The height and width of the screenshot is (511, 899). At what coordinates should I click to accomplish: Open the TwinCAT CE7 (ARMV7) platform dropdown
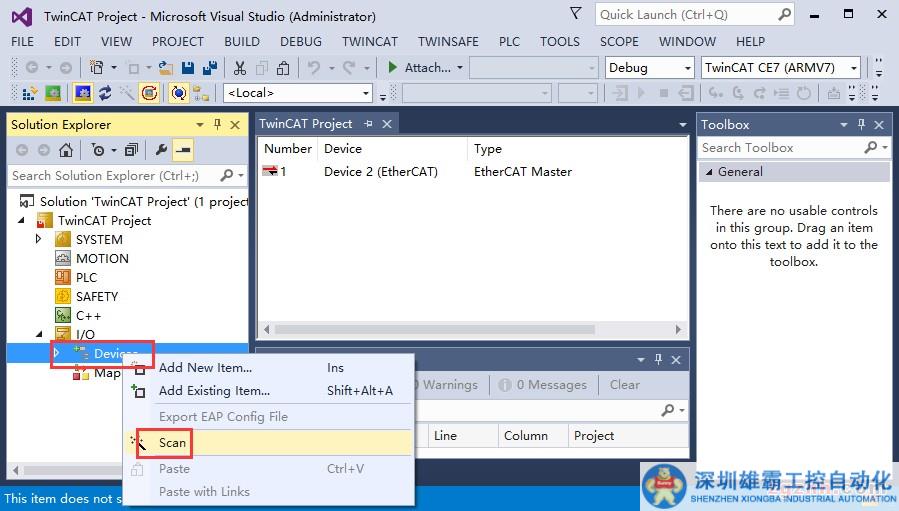click(x=781, y=68)
